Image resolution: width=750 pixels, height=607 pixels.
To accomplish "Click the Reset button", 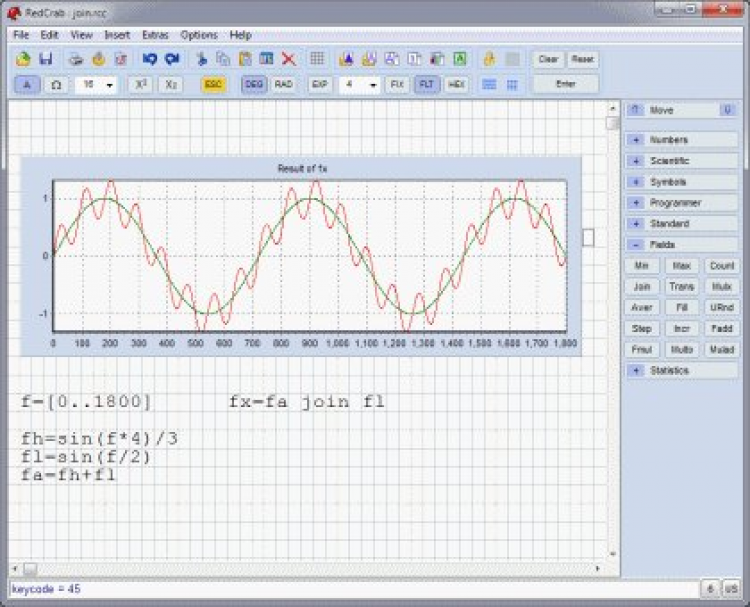I will [x=583, y=59].
